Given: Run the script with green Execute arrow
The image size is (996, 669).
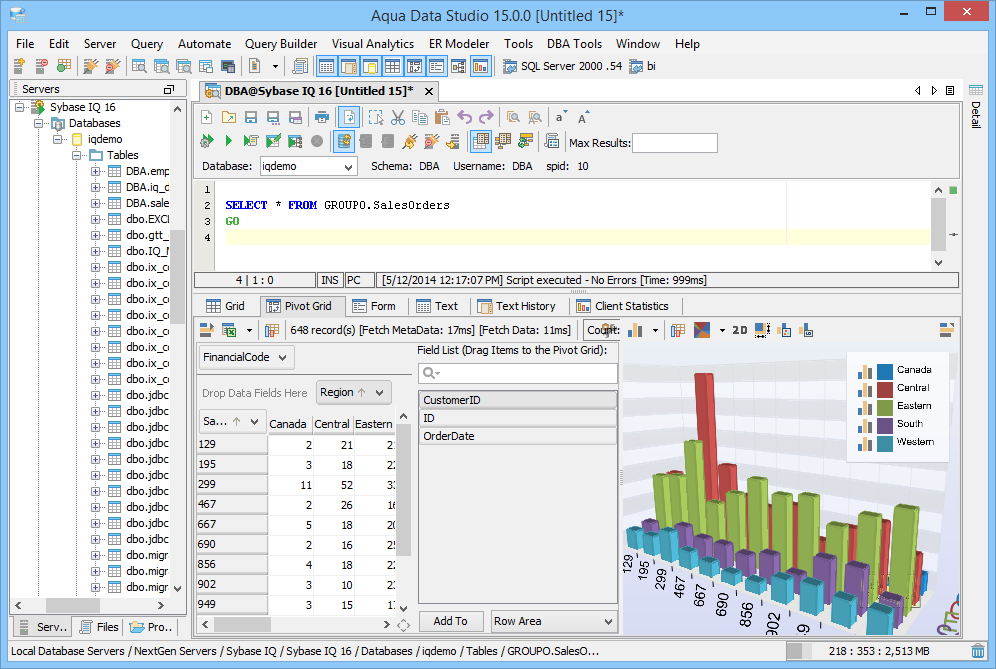Looking at the screenshot, I should click(229, 141).
